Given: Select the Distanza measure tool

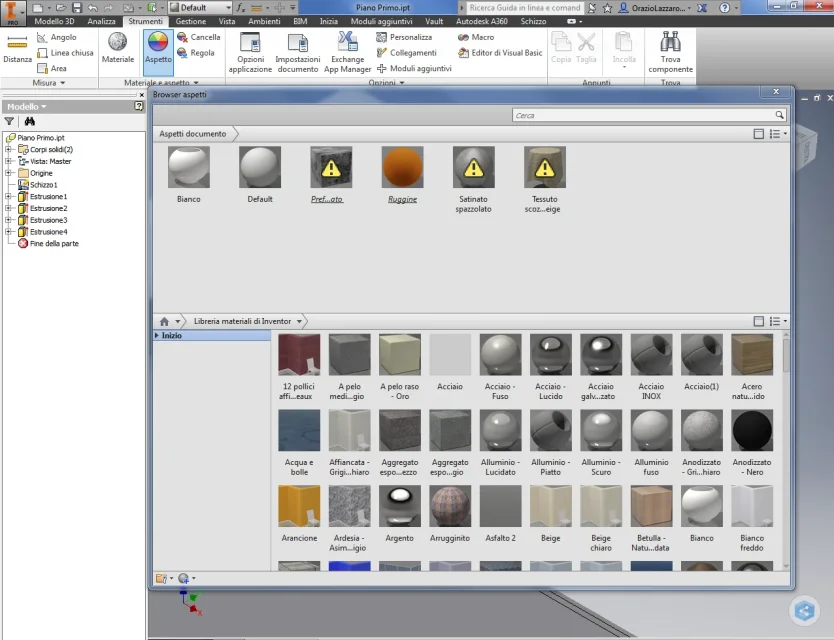Looking at the screenshot, I should 17,49.
